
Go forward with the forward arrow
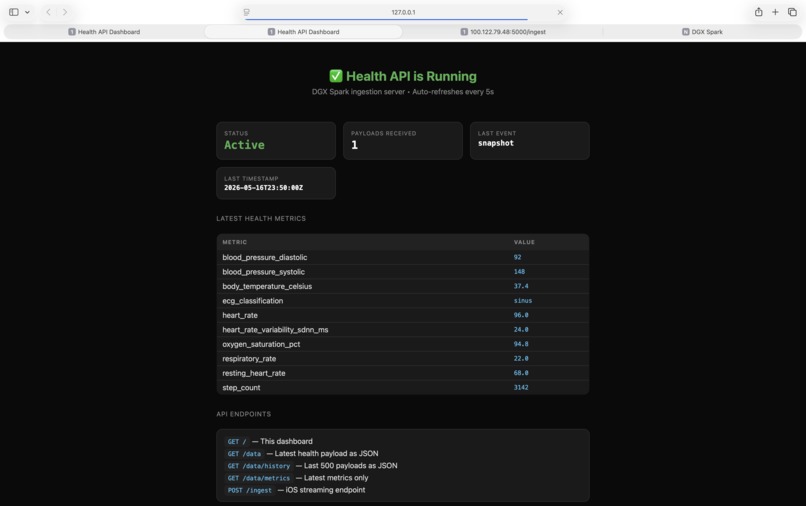[65, 12]
